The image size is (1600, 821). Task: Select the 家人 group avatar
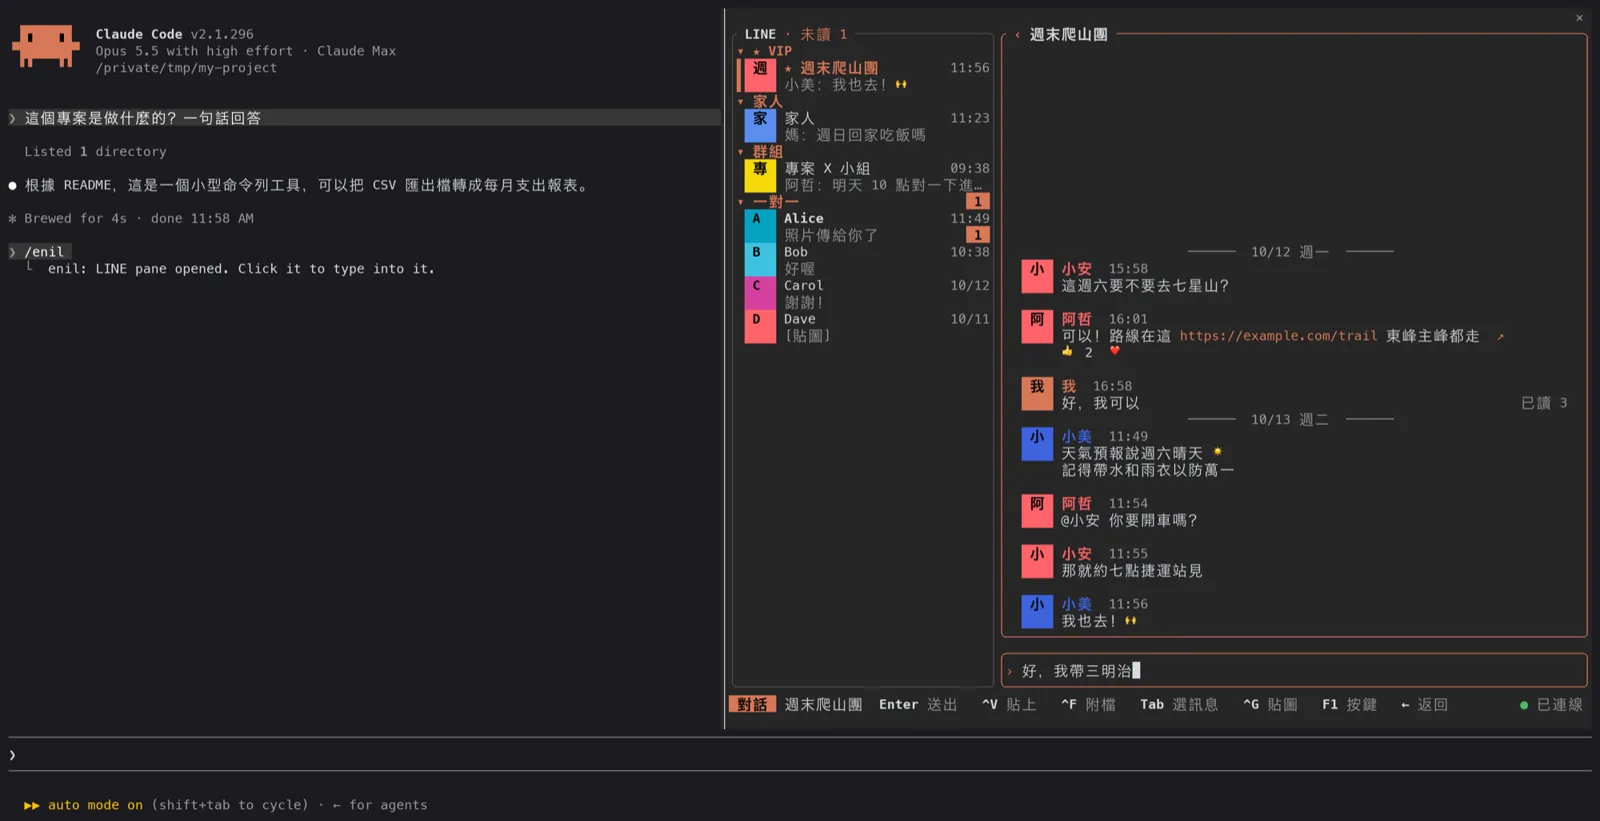click(x=760, y=126)
